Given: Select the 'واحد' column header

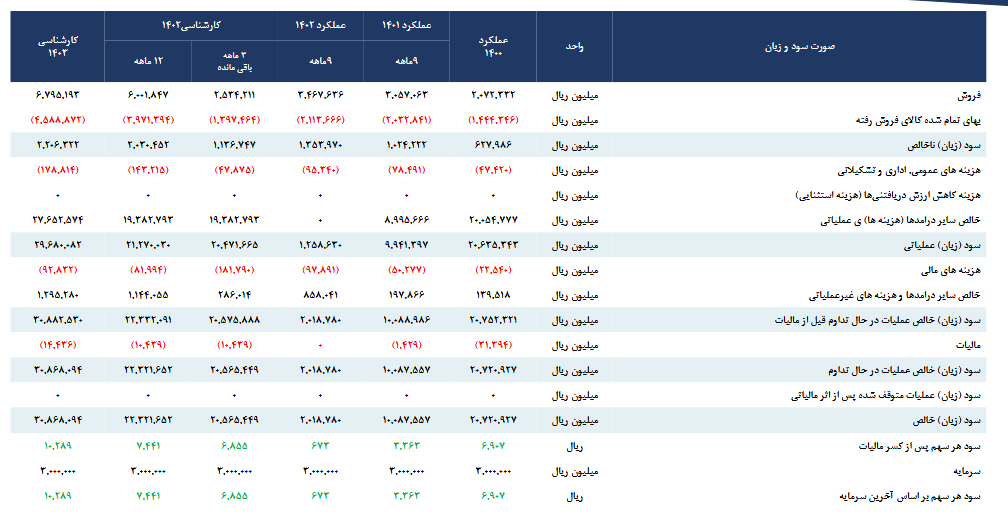Looking at the screenshot, I should 575,46.
